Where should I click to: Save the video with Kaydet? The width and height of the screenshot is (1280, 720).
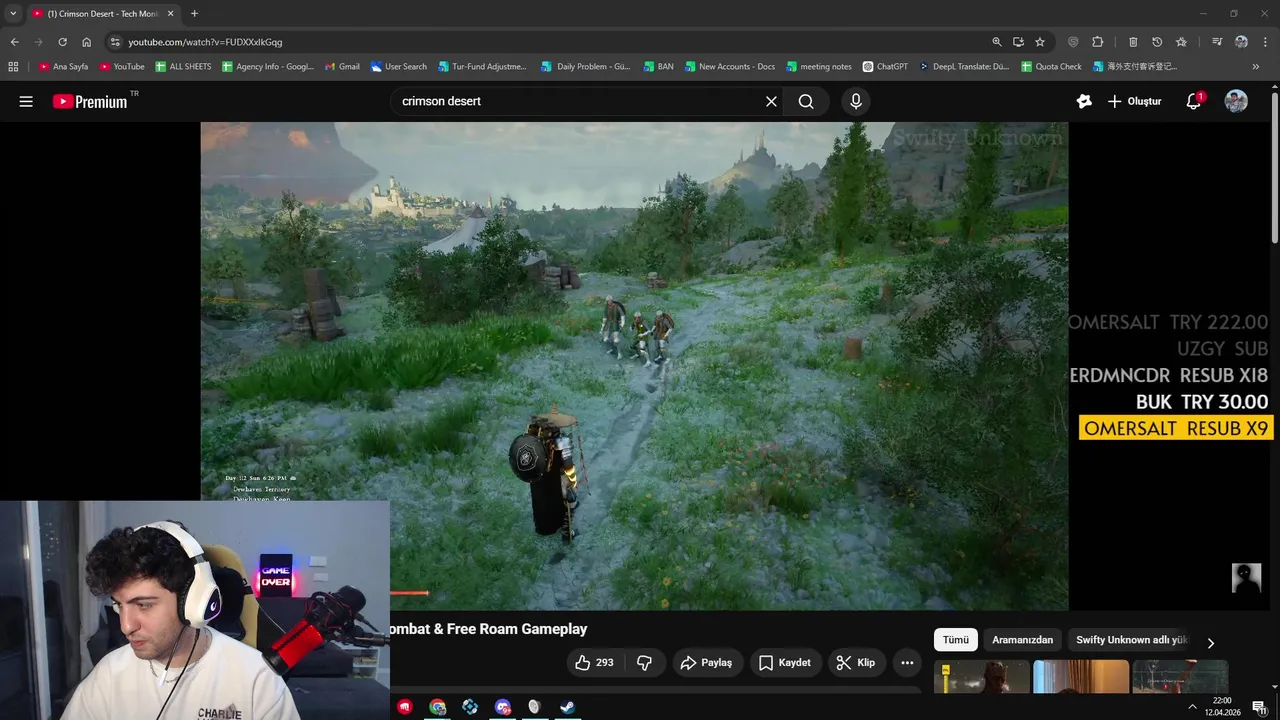coord(785,662)
